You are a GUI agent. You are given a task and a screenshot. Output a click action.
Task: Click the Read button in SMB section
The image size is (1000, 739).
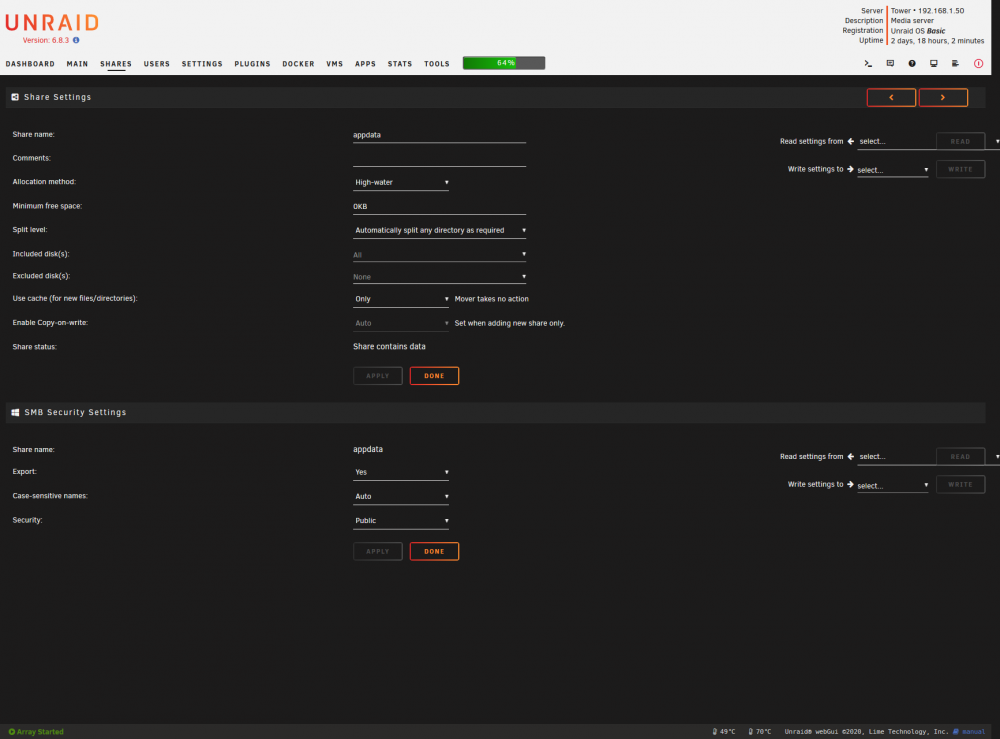point(960,457)
